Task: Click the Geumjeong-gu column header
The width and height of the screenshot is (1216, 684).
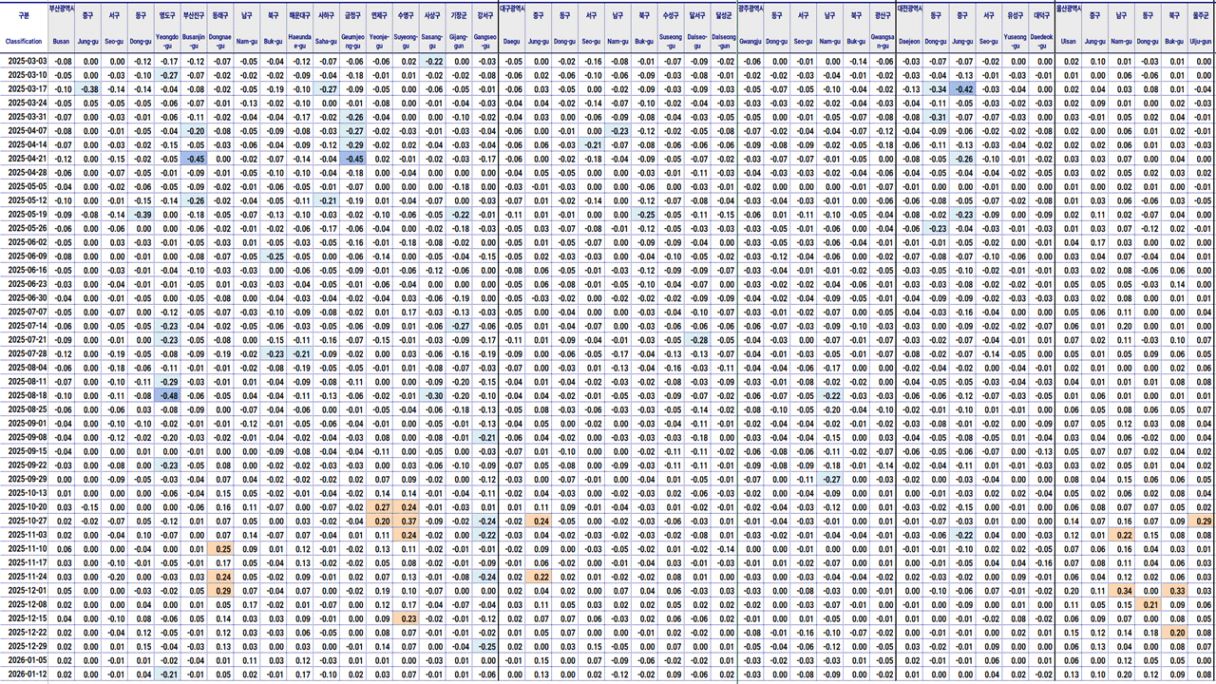Action: click(x=353, y=42)
